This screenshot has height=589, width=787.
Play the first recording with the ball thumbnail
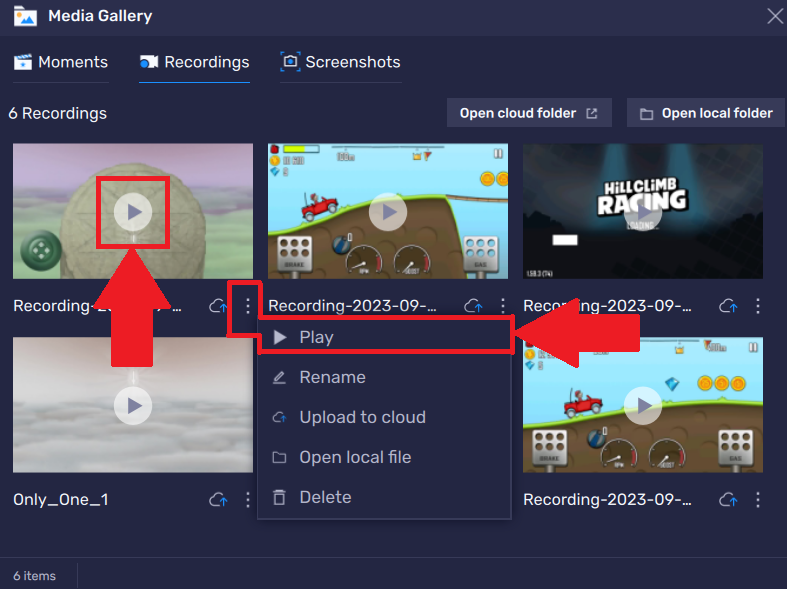coord(133,211)
